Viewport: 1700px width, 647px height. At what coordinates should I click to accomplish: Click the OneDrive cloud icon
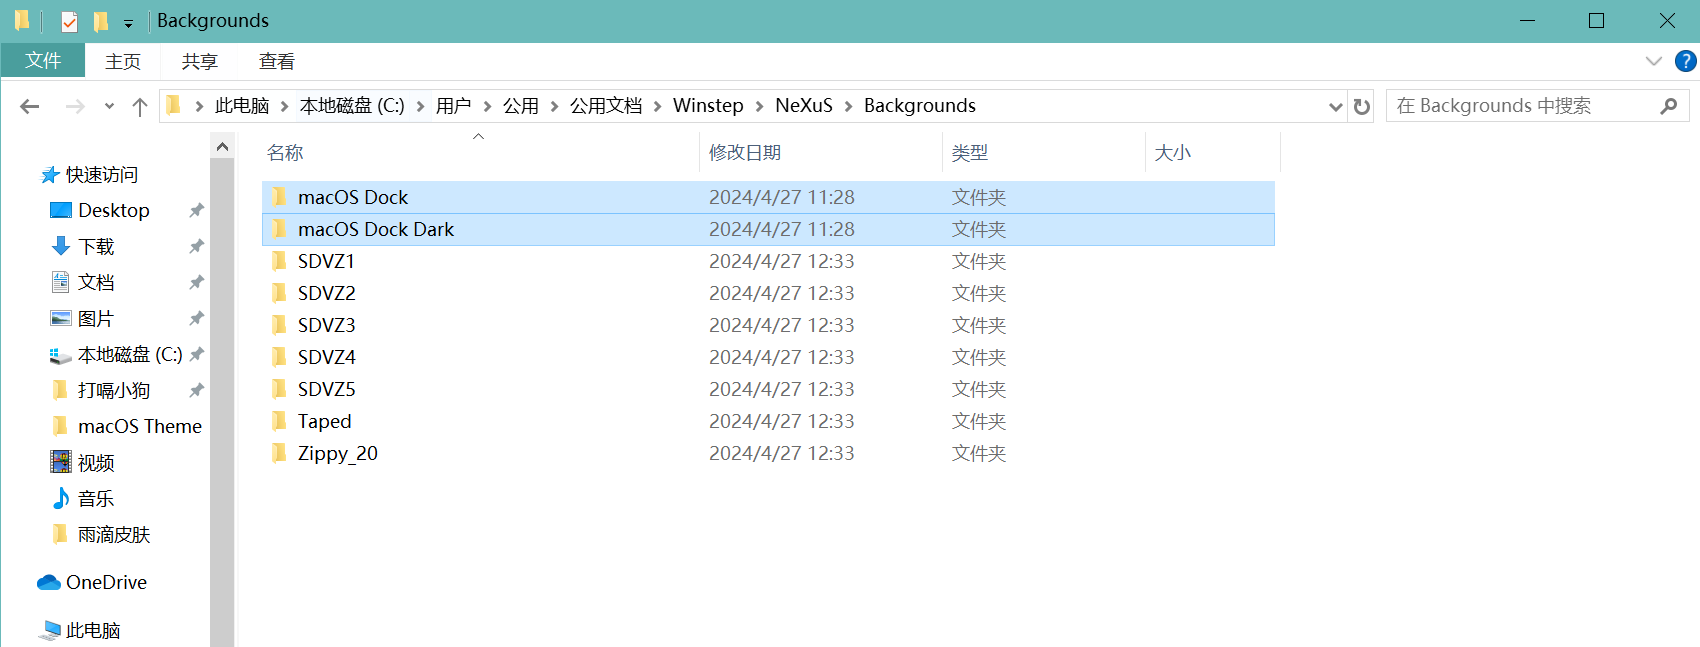click(49, 582)
